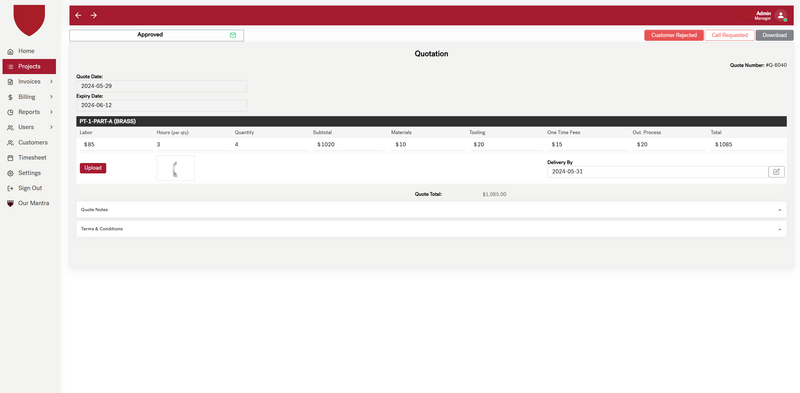
Task: Click the Quotation page title
Action: click(x=431, y=54)
